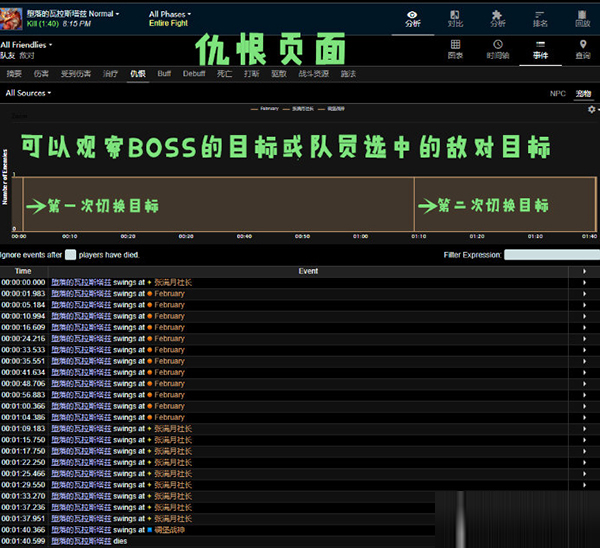The width and height of the screenshot is (600, 548).
Task: Open chart settings gear icon
Action: tap(591, 109)
